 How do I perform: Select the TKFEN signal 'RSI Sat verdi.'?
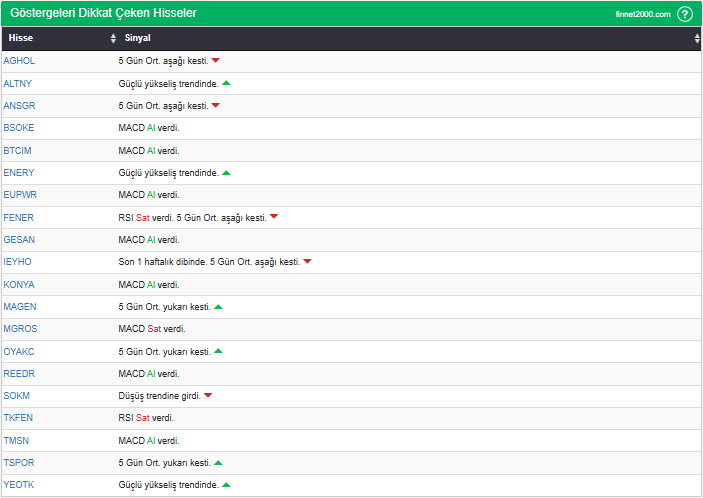pos(146,418)
